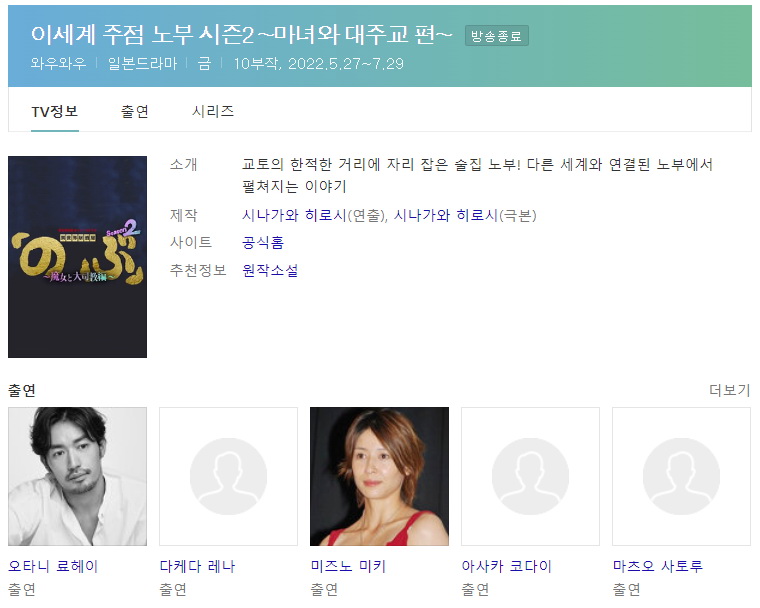Viewport: 760px width, 608px height.
Task: Open the drama poster thumbnail
Action: [x=78, y=257]
